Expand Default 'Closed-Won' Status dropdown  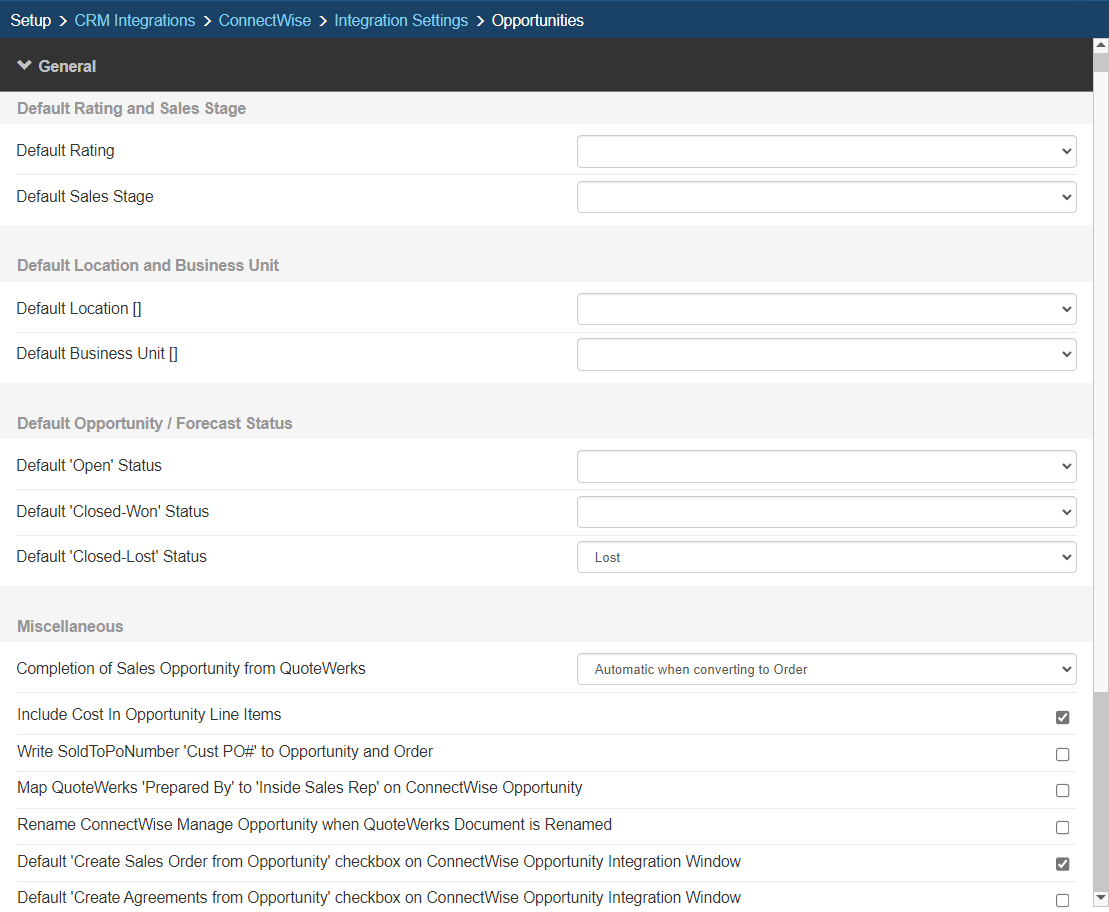pyautogui.click(x=826, y=512)
